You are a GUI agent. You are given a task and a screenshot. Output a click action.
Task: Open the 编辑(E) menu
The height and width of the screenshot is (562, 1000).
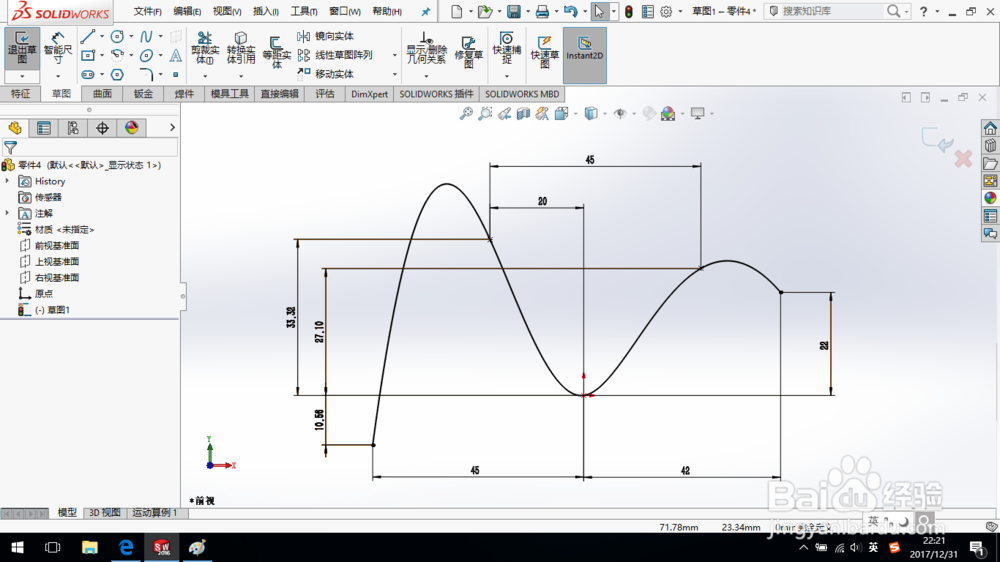coord(187,11)
